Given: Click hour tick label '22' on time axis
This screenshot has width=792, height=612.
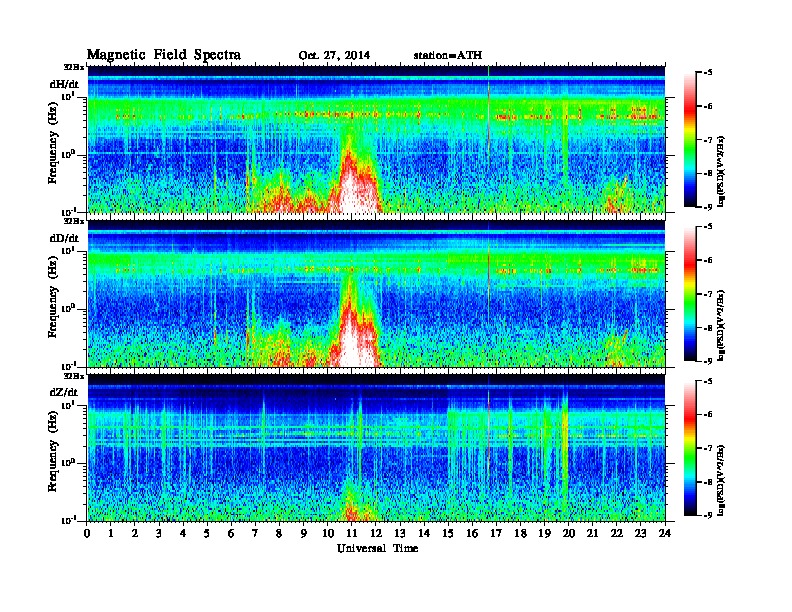Looking at the screenshot, I should tap(617, 534).
